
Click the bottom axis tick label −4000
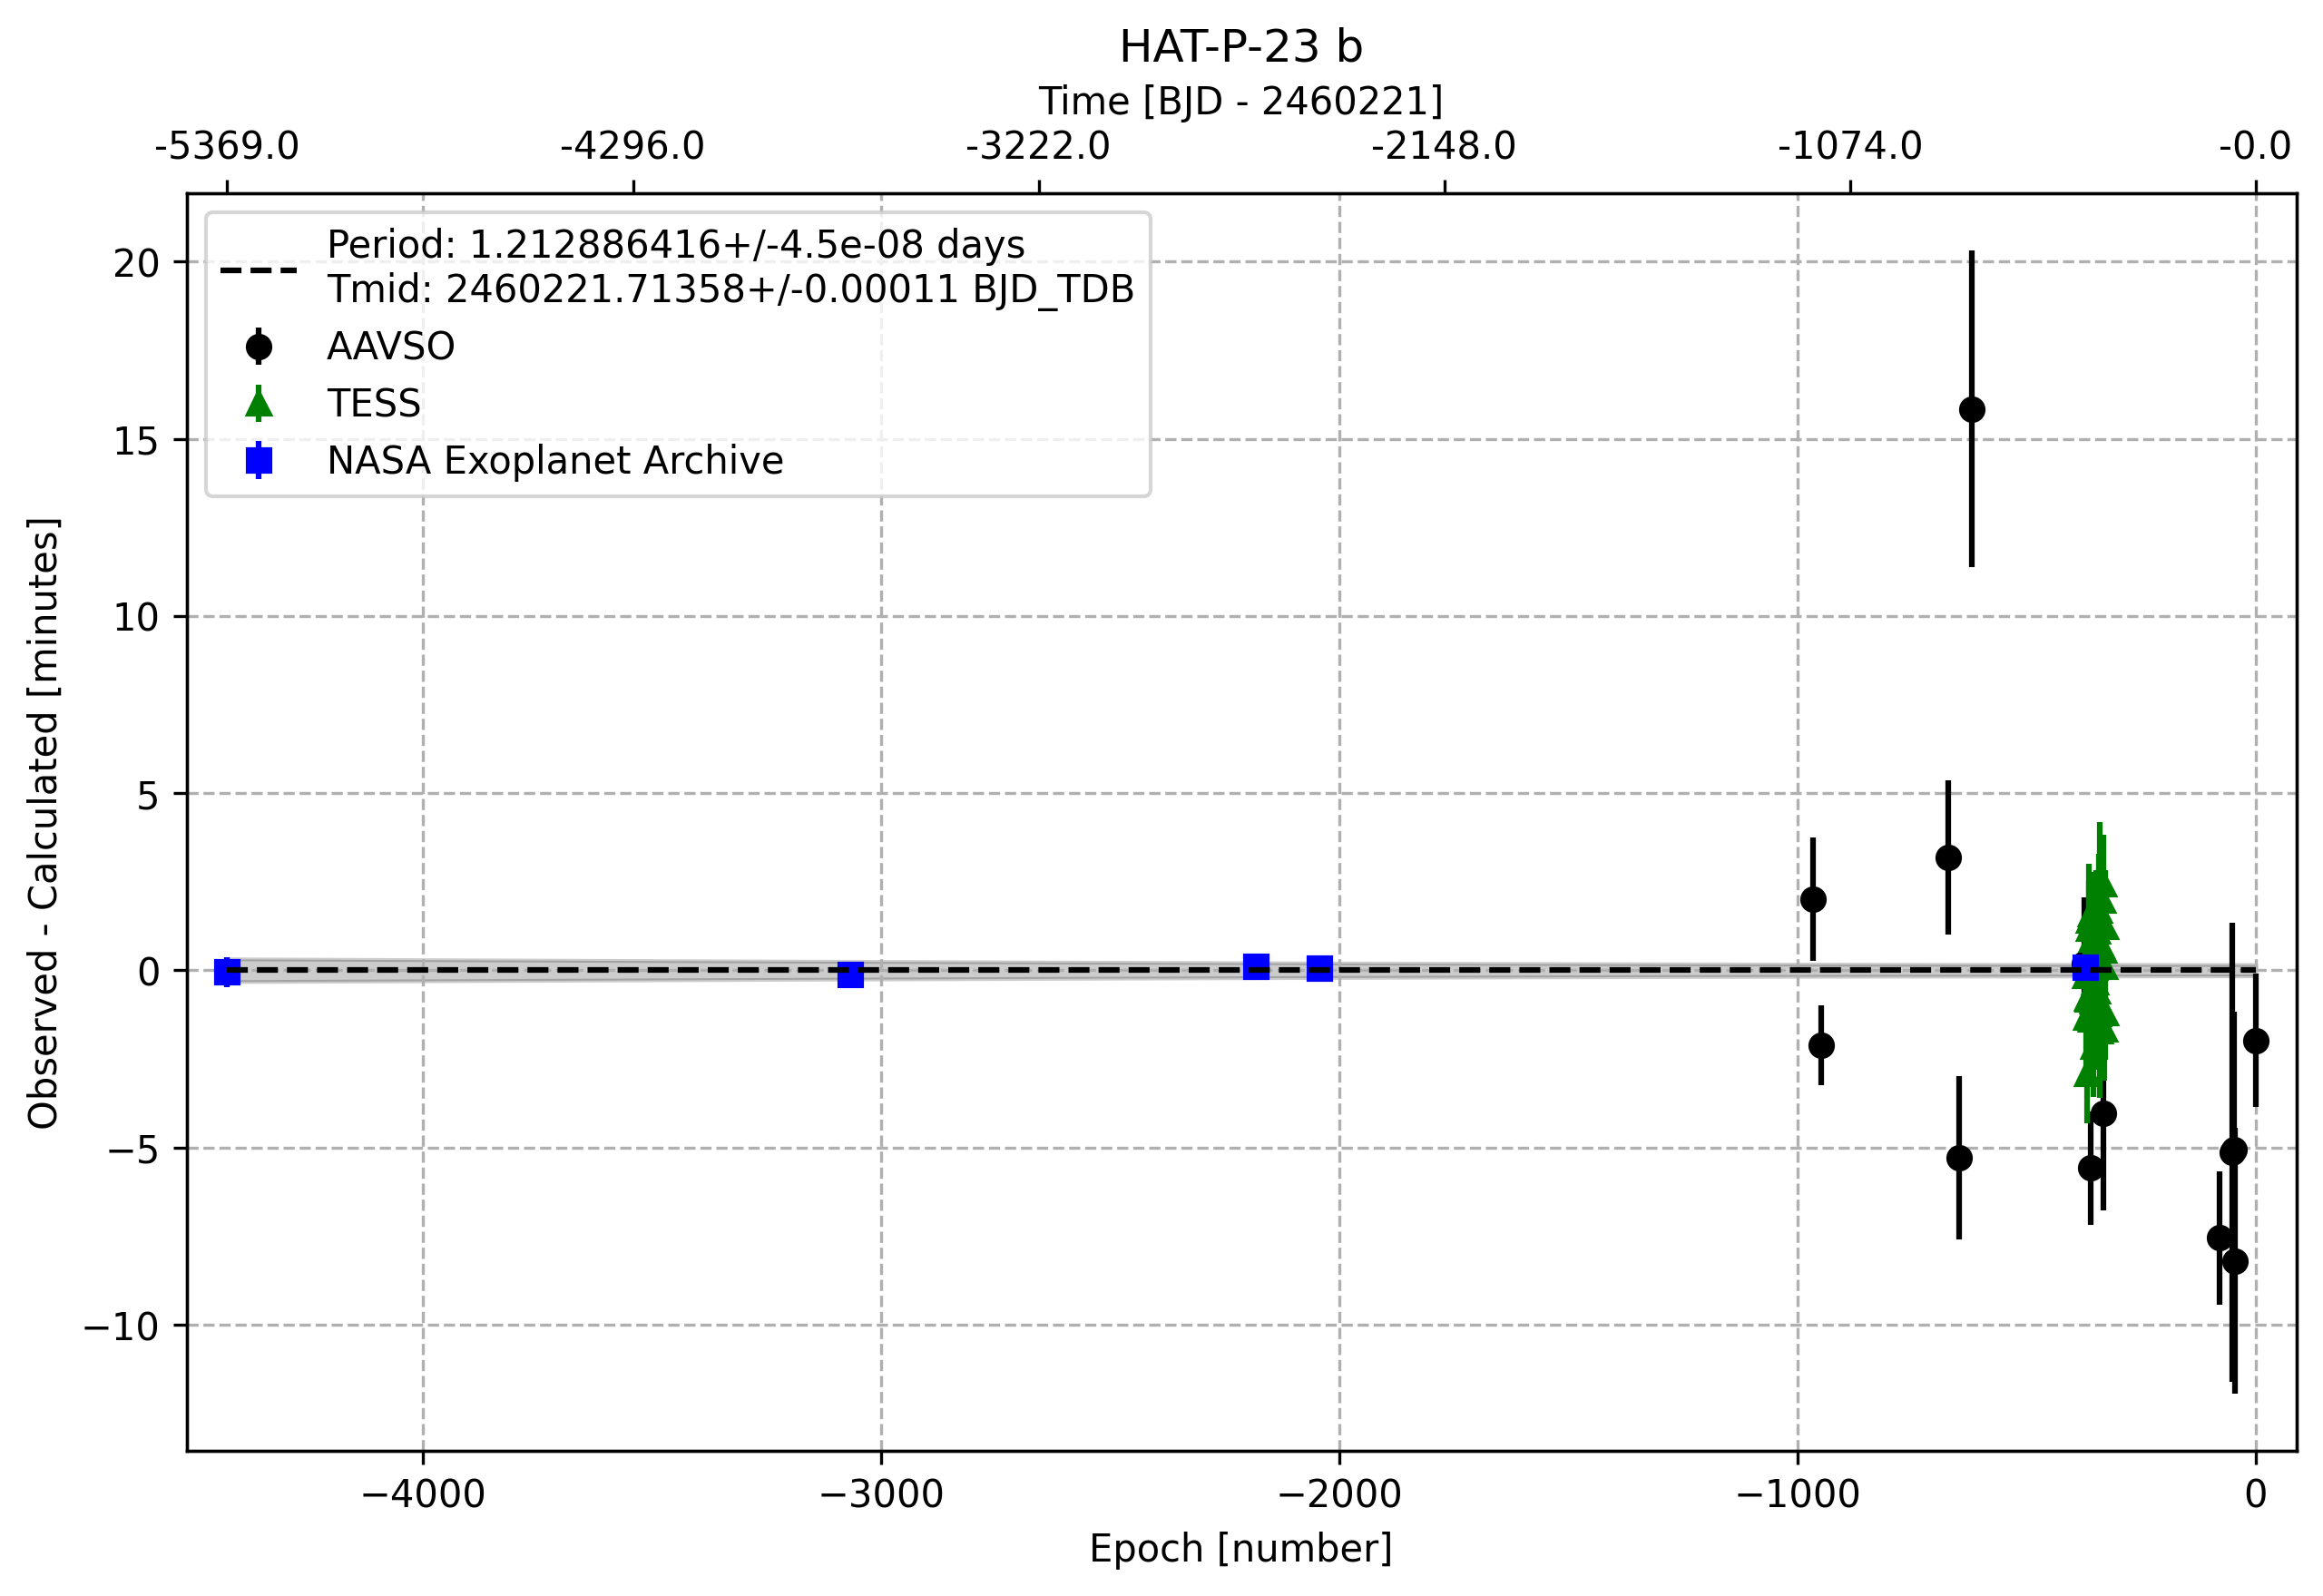(x=423, y=1495)
